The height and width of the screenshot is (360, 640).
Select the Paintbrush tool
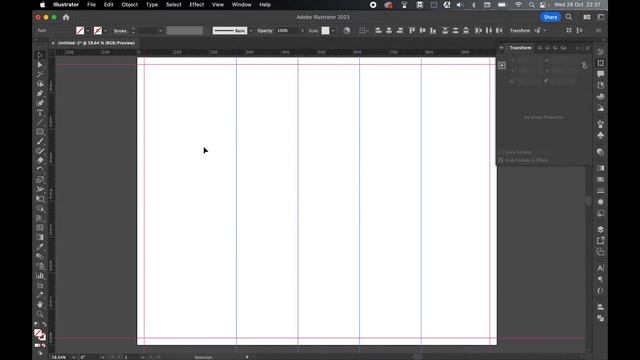tap(40, 141)
